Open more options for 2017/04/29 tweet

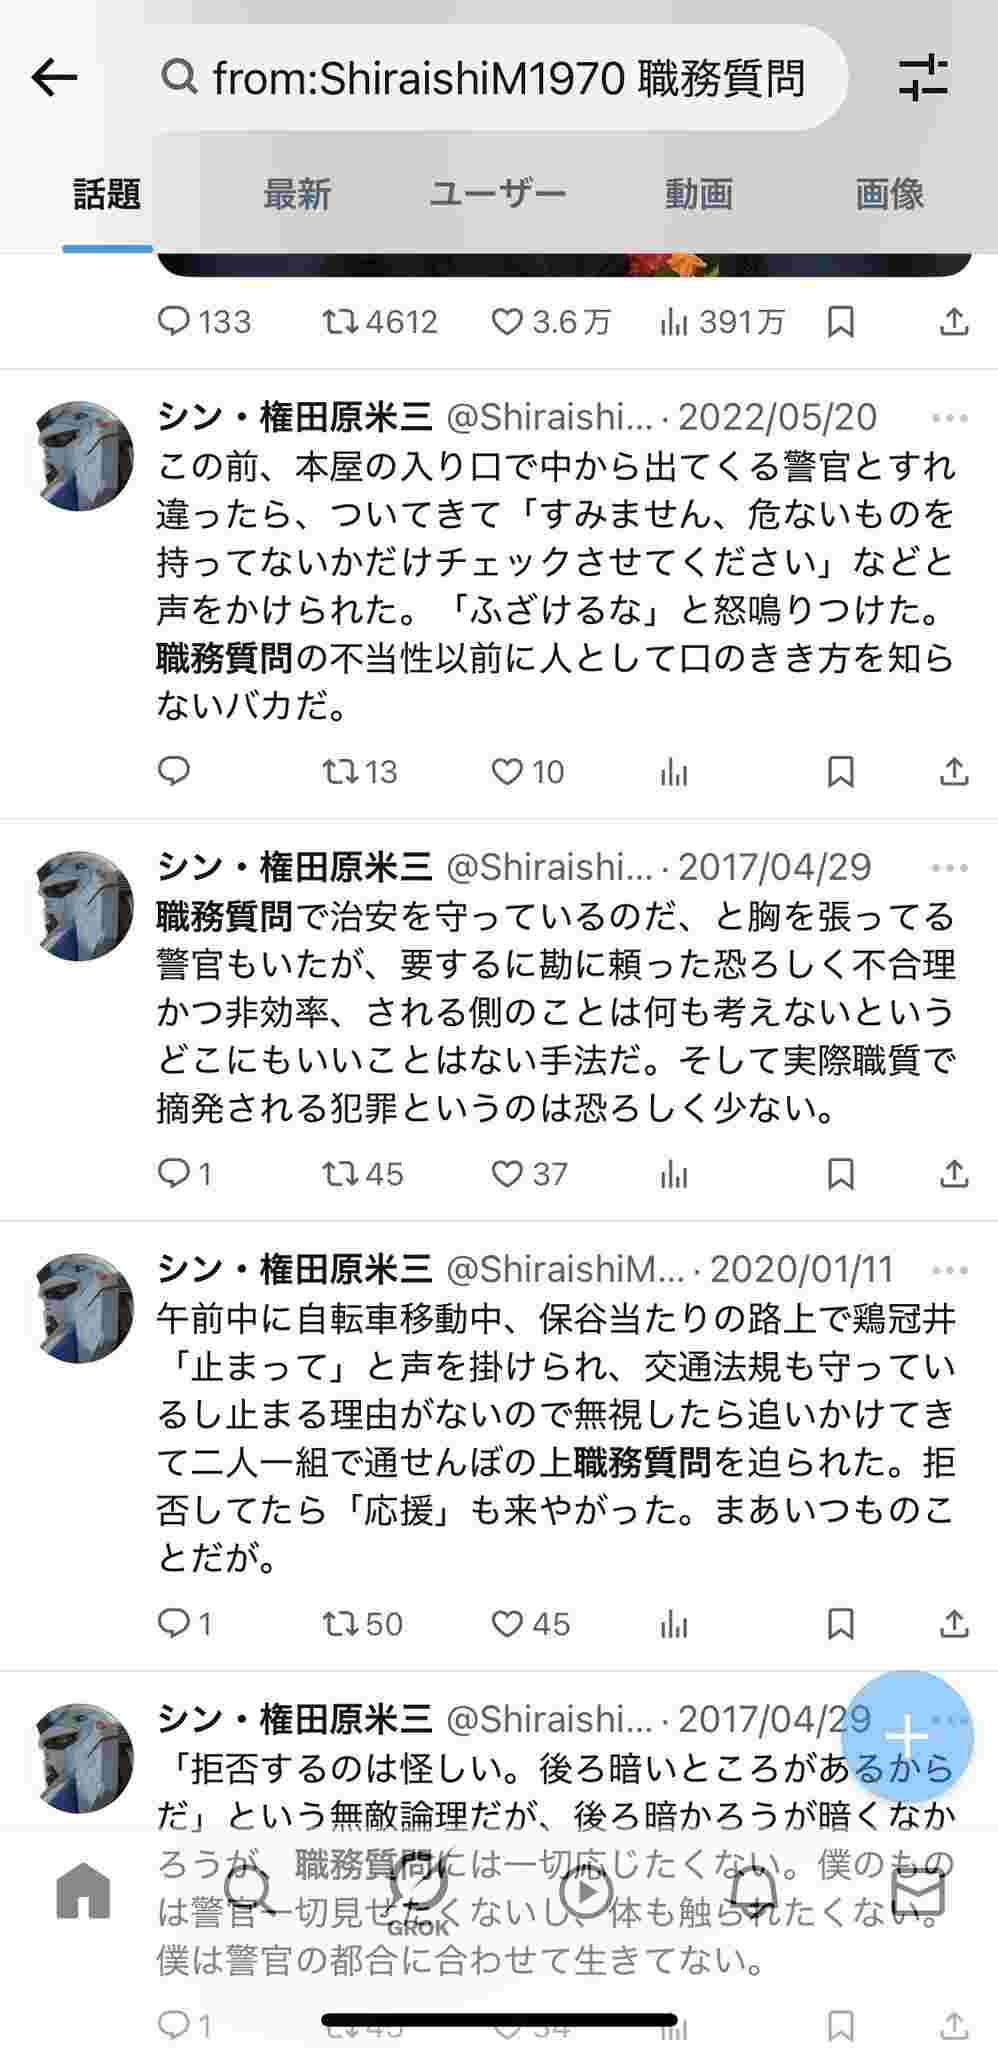pos(948,868)
